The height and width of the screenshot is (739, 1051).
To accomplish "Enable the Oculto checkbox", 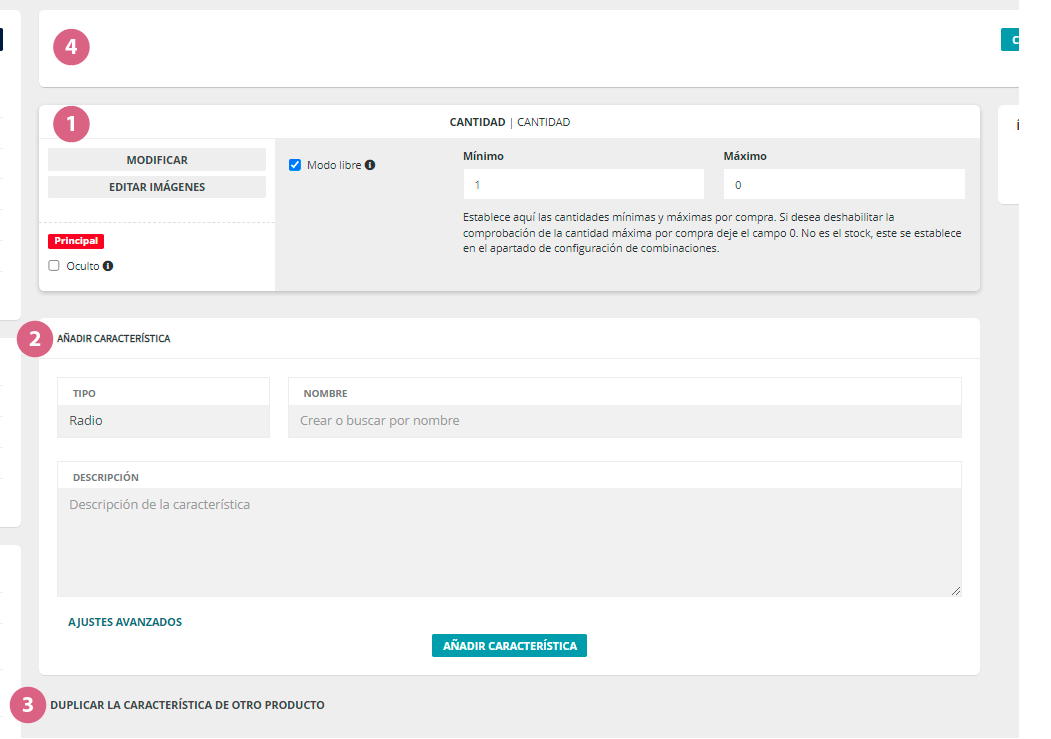I will pos(55,266).
